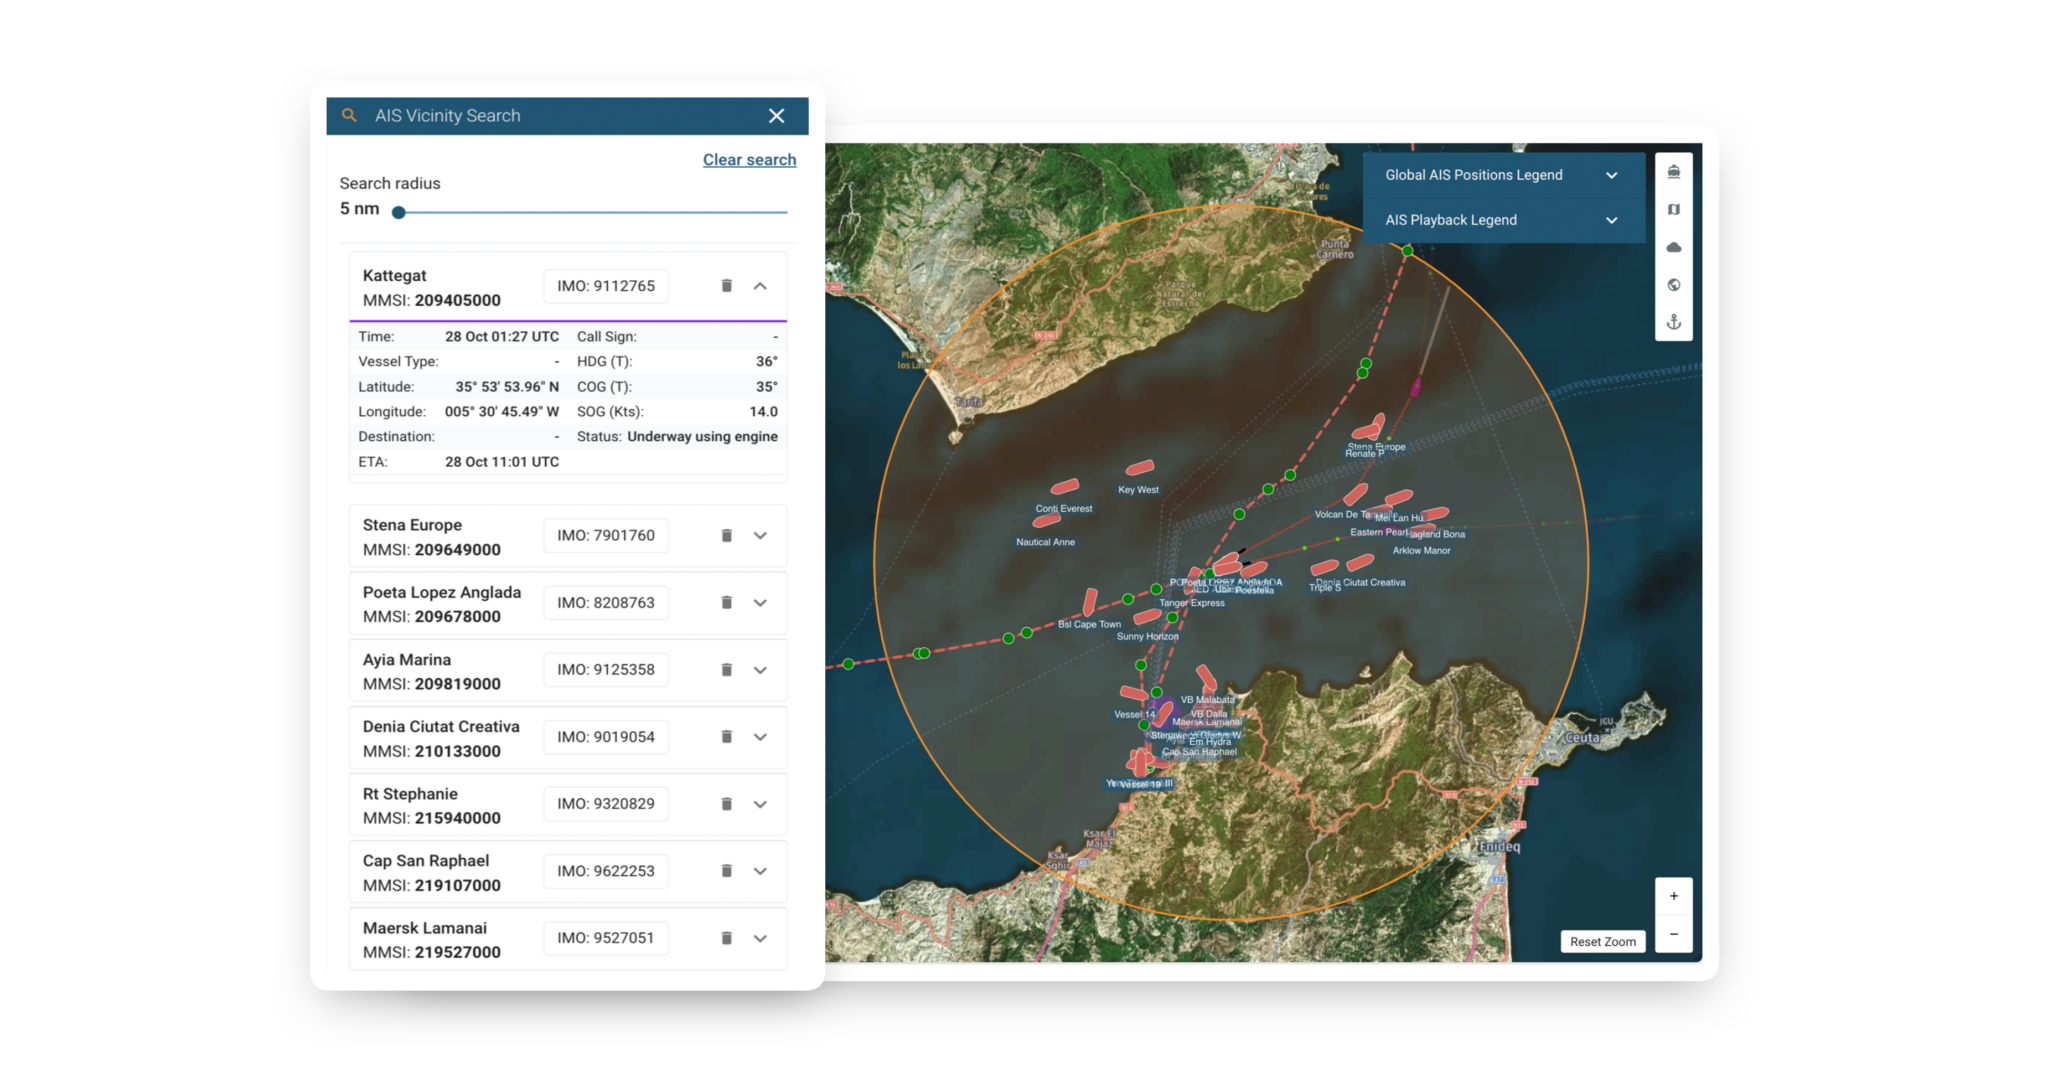Select the anchor ports icon
Image resolution: width=2048 pixels, height=1072 pixels.
pos(1673,321)
